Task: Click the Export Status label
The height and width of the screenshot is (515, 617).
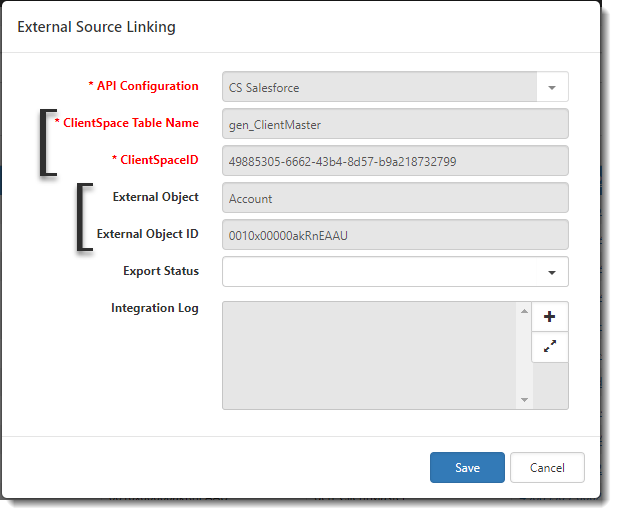Action: pos(160,271)
